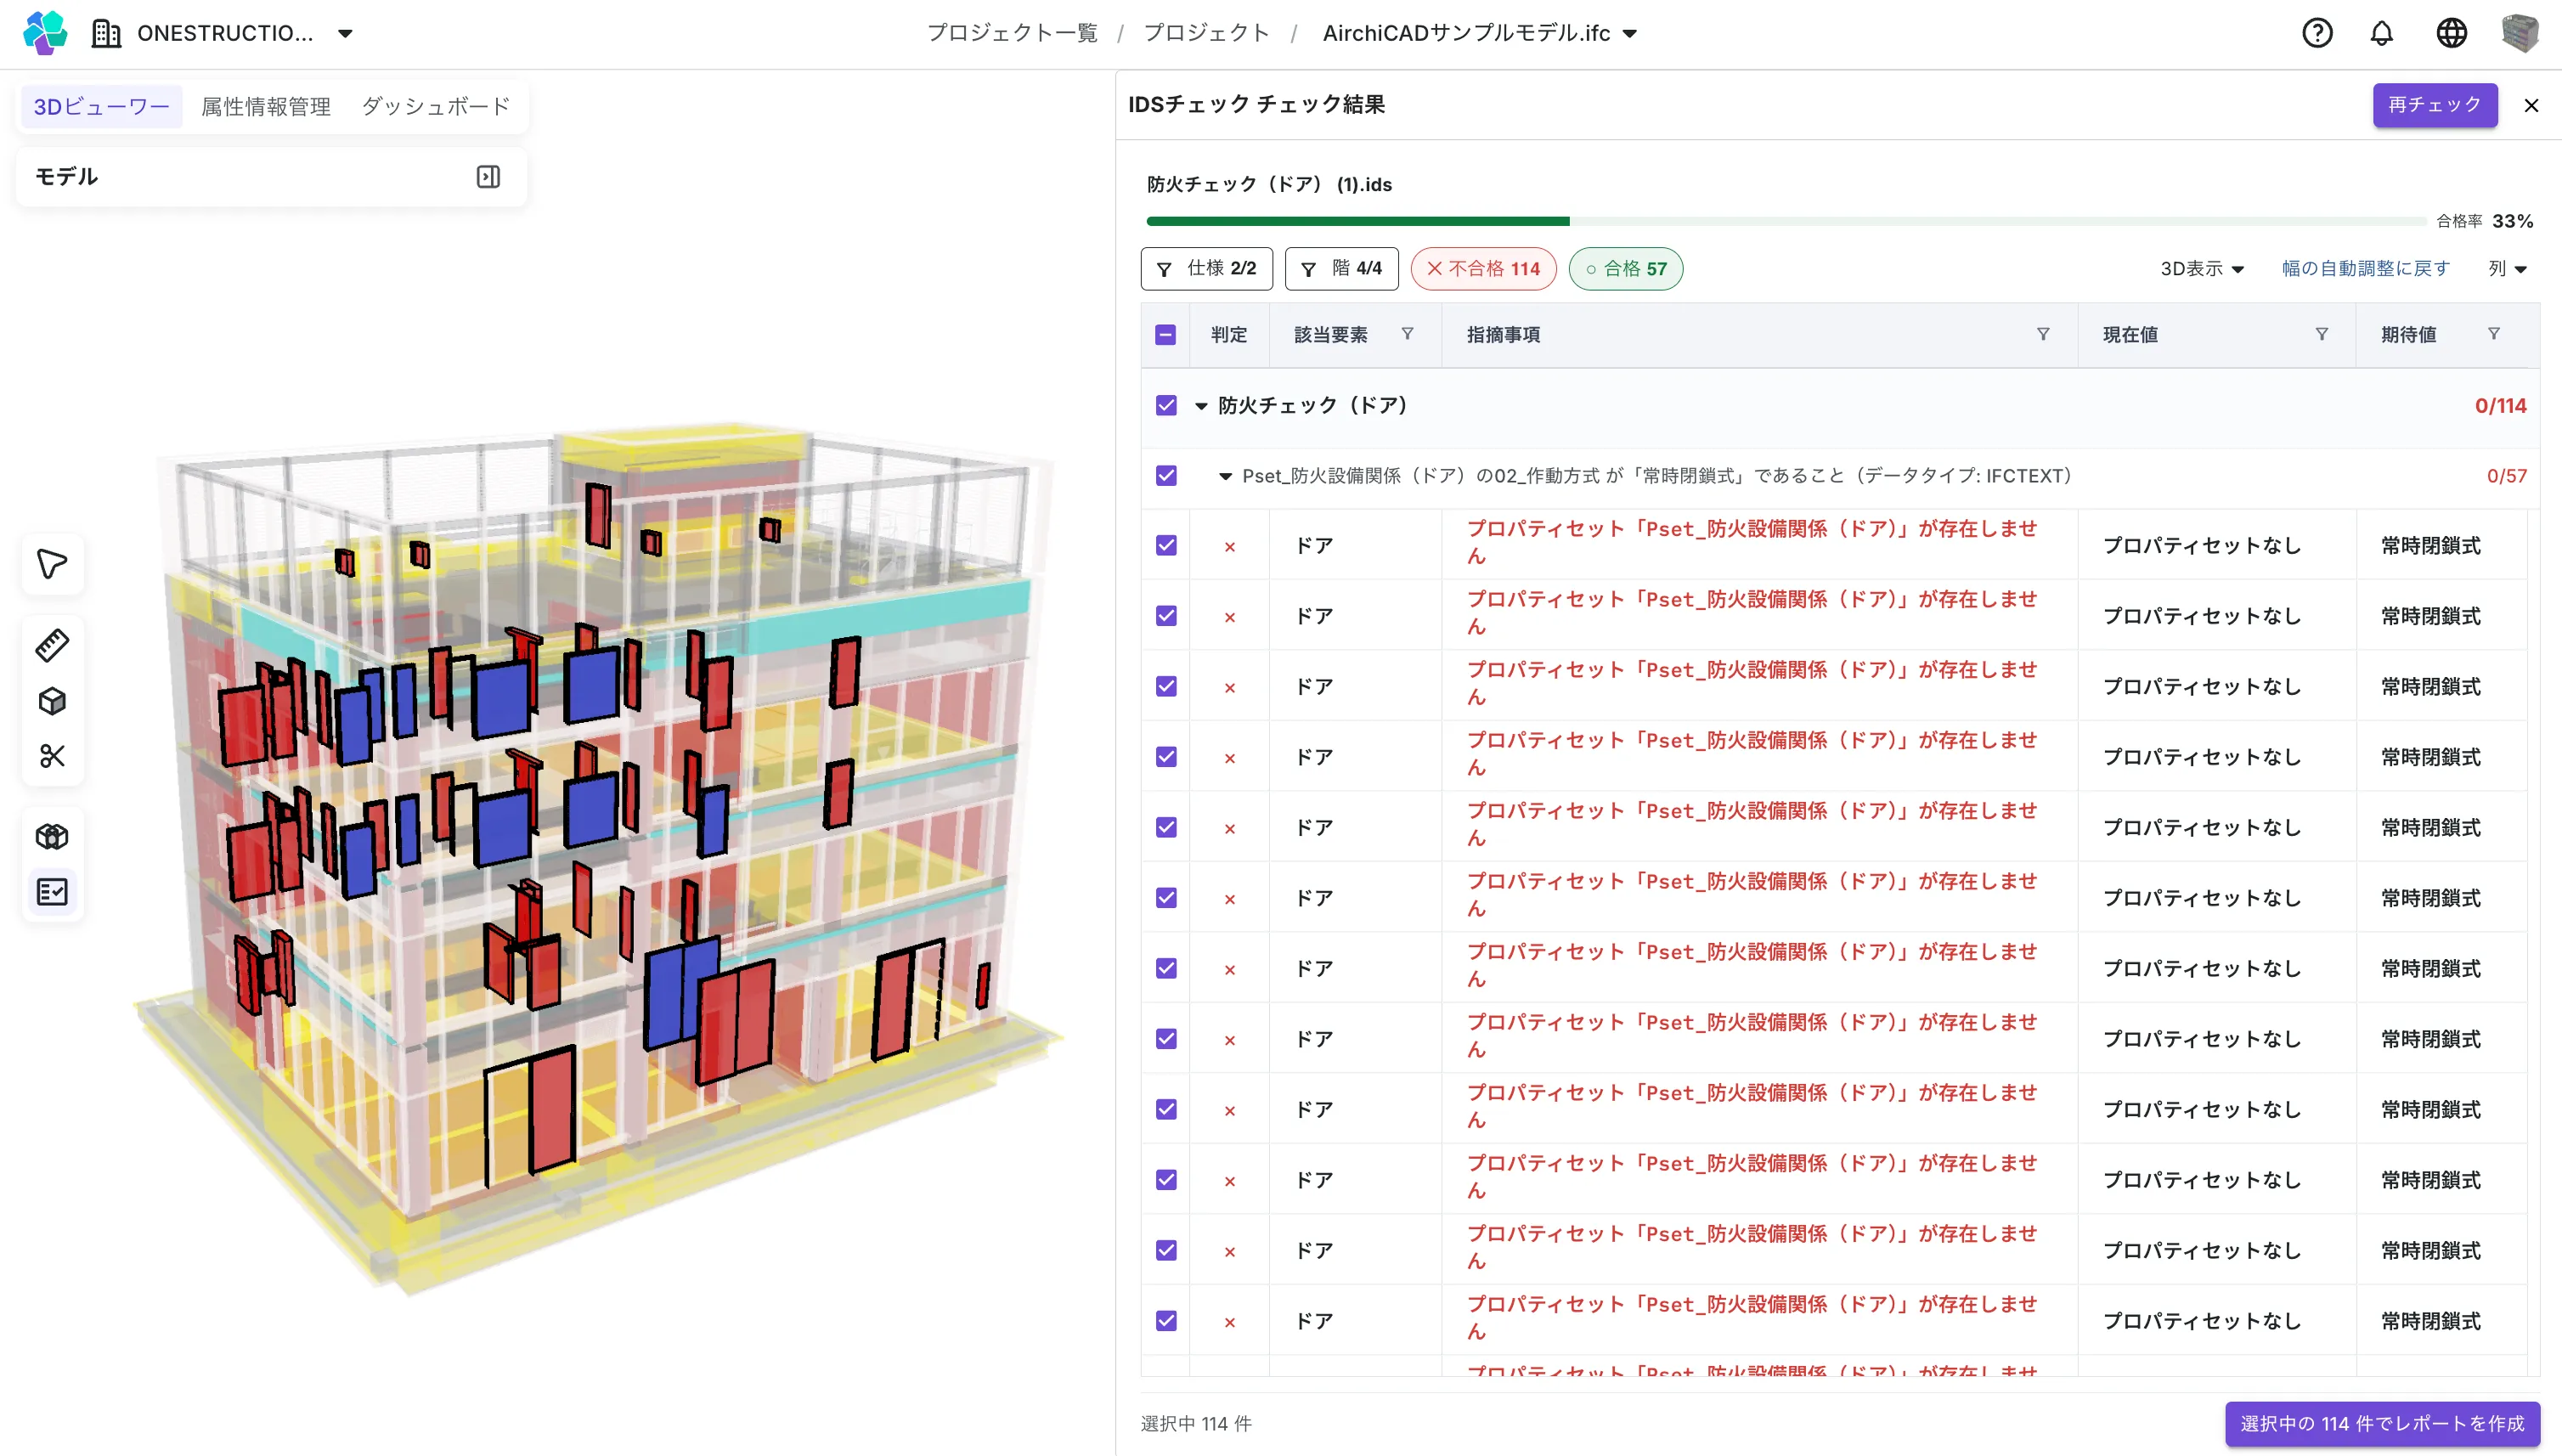Viewport: 2562px width, 1456px height.
Task: Click the 3D cube view tool
Action: pos(52,701)
